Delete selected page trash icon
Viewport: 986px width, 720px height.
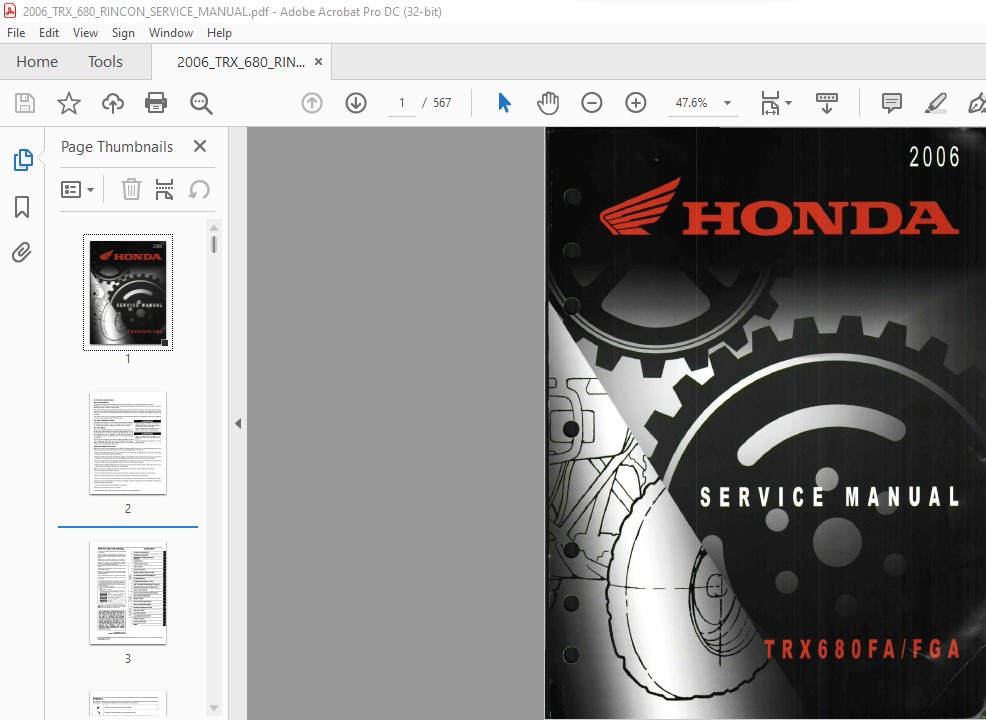click(131, 189)
